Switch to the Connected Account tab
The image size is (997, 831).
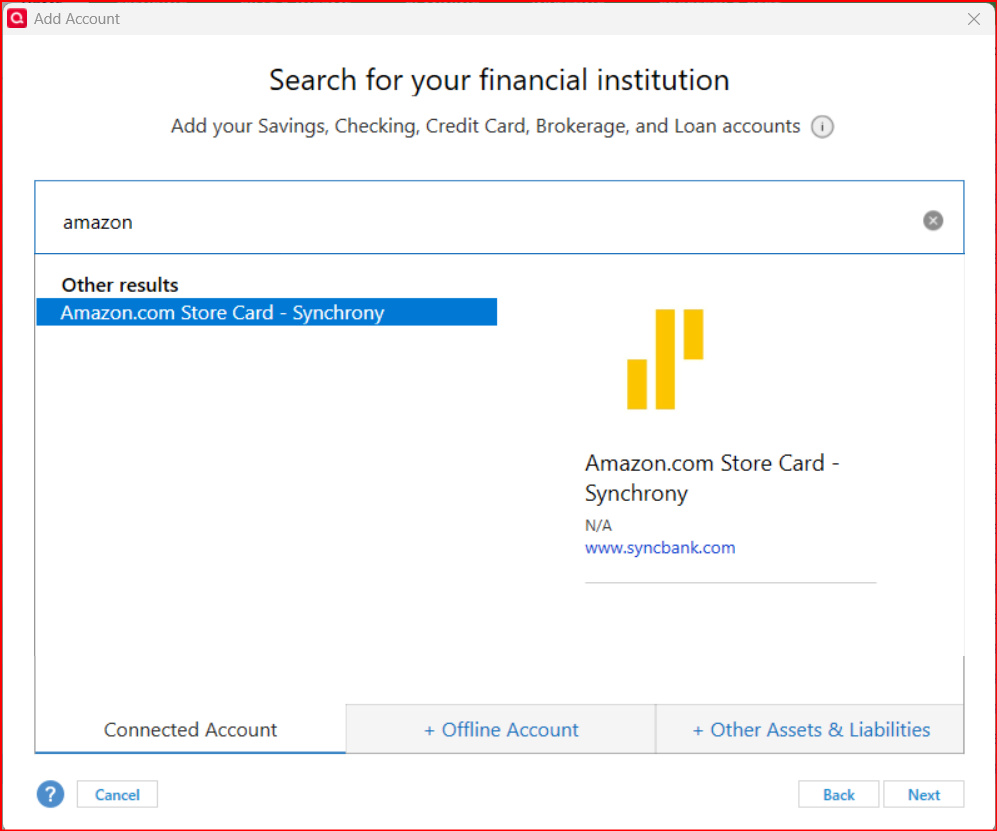(x=190, y=729)
